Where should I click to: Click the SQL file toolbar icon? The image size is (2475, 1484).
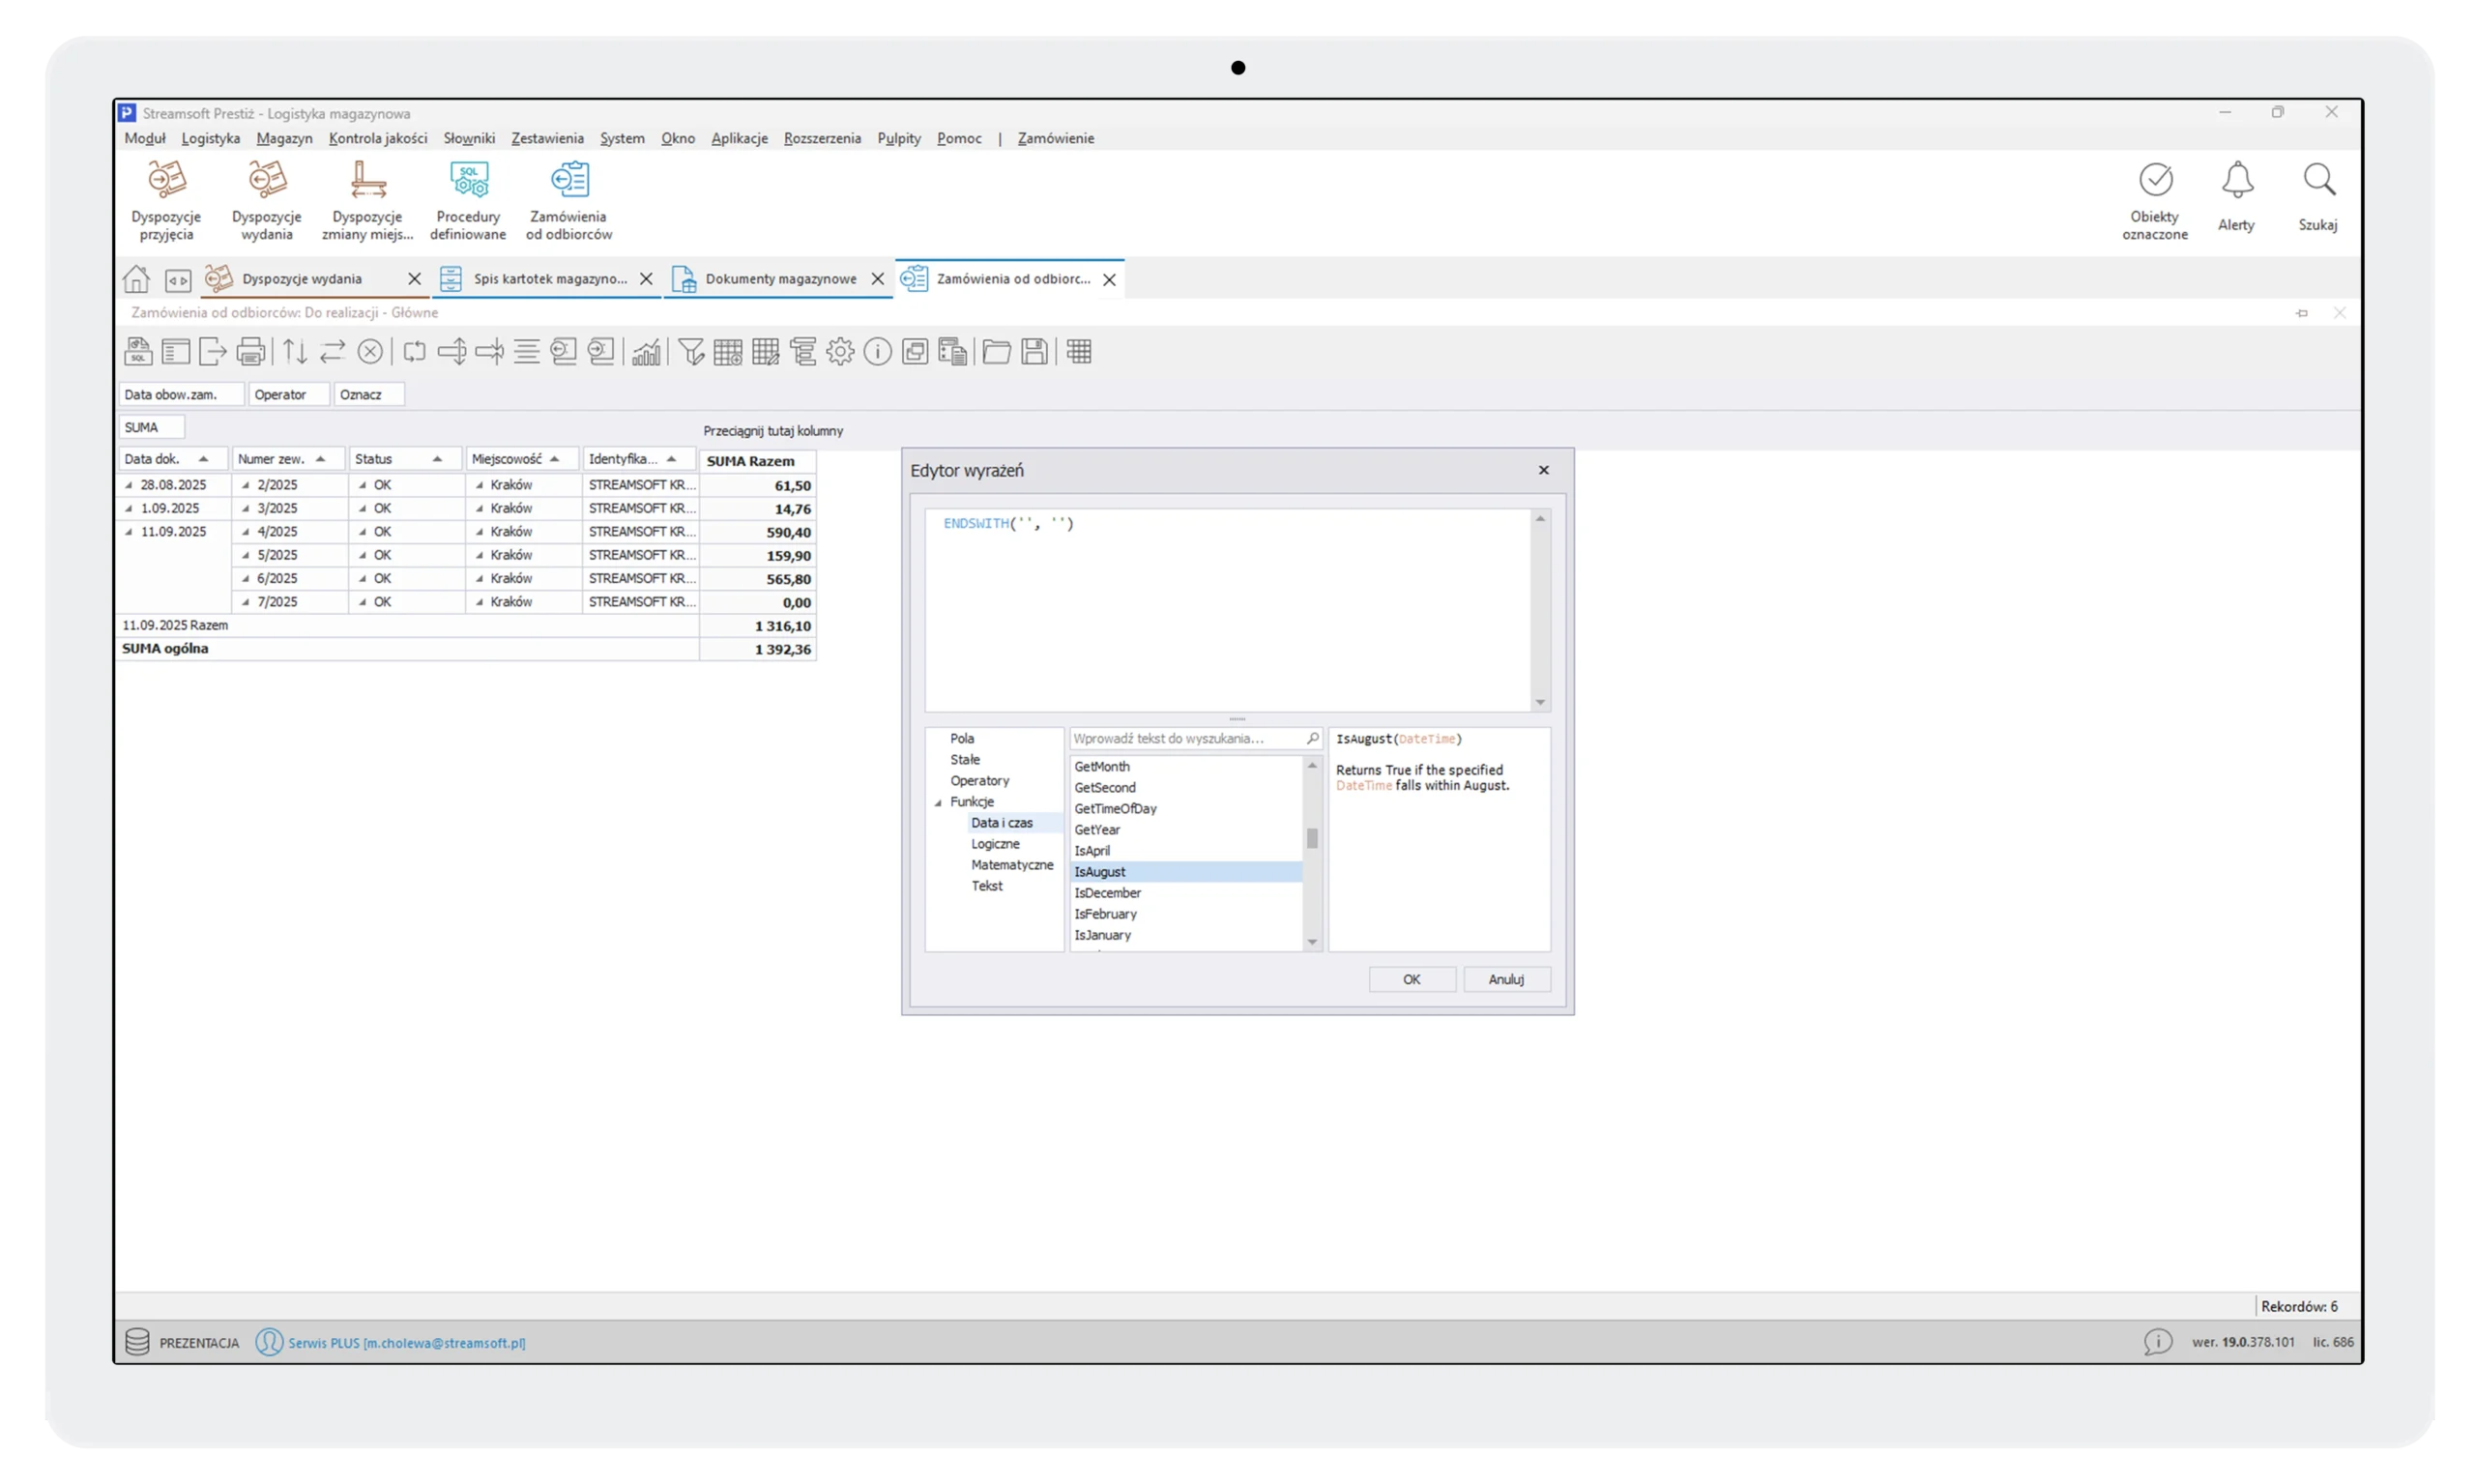click(138, 352)
